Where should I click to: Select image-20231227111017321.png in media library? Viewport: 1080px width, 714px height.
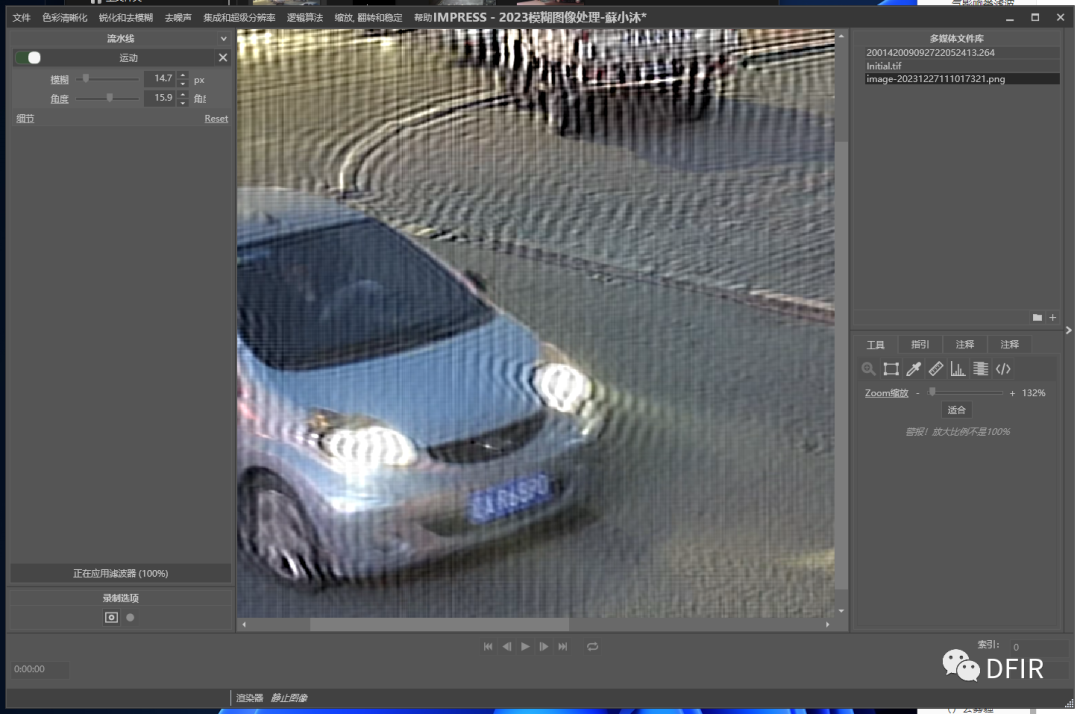[962, 79]
